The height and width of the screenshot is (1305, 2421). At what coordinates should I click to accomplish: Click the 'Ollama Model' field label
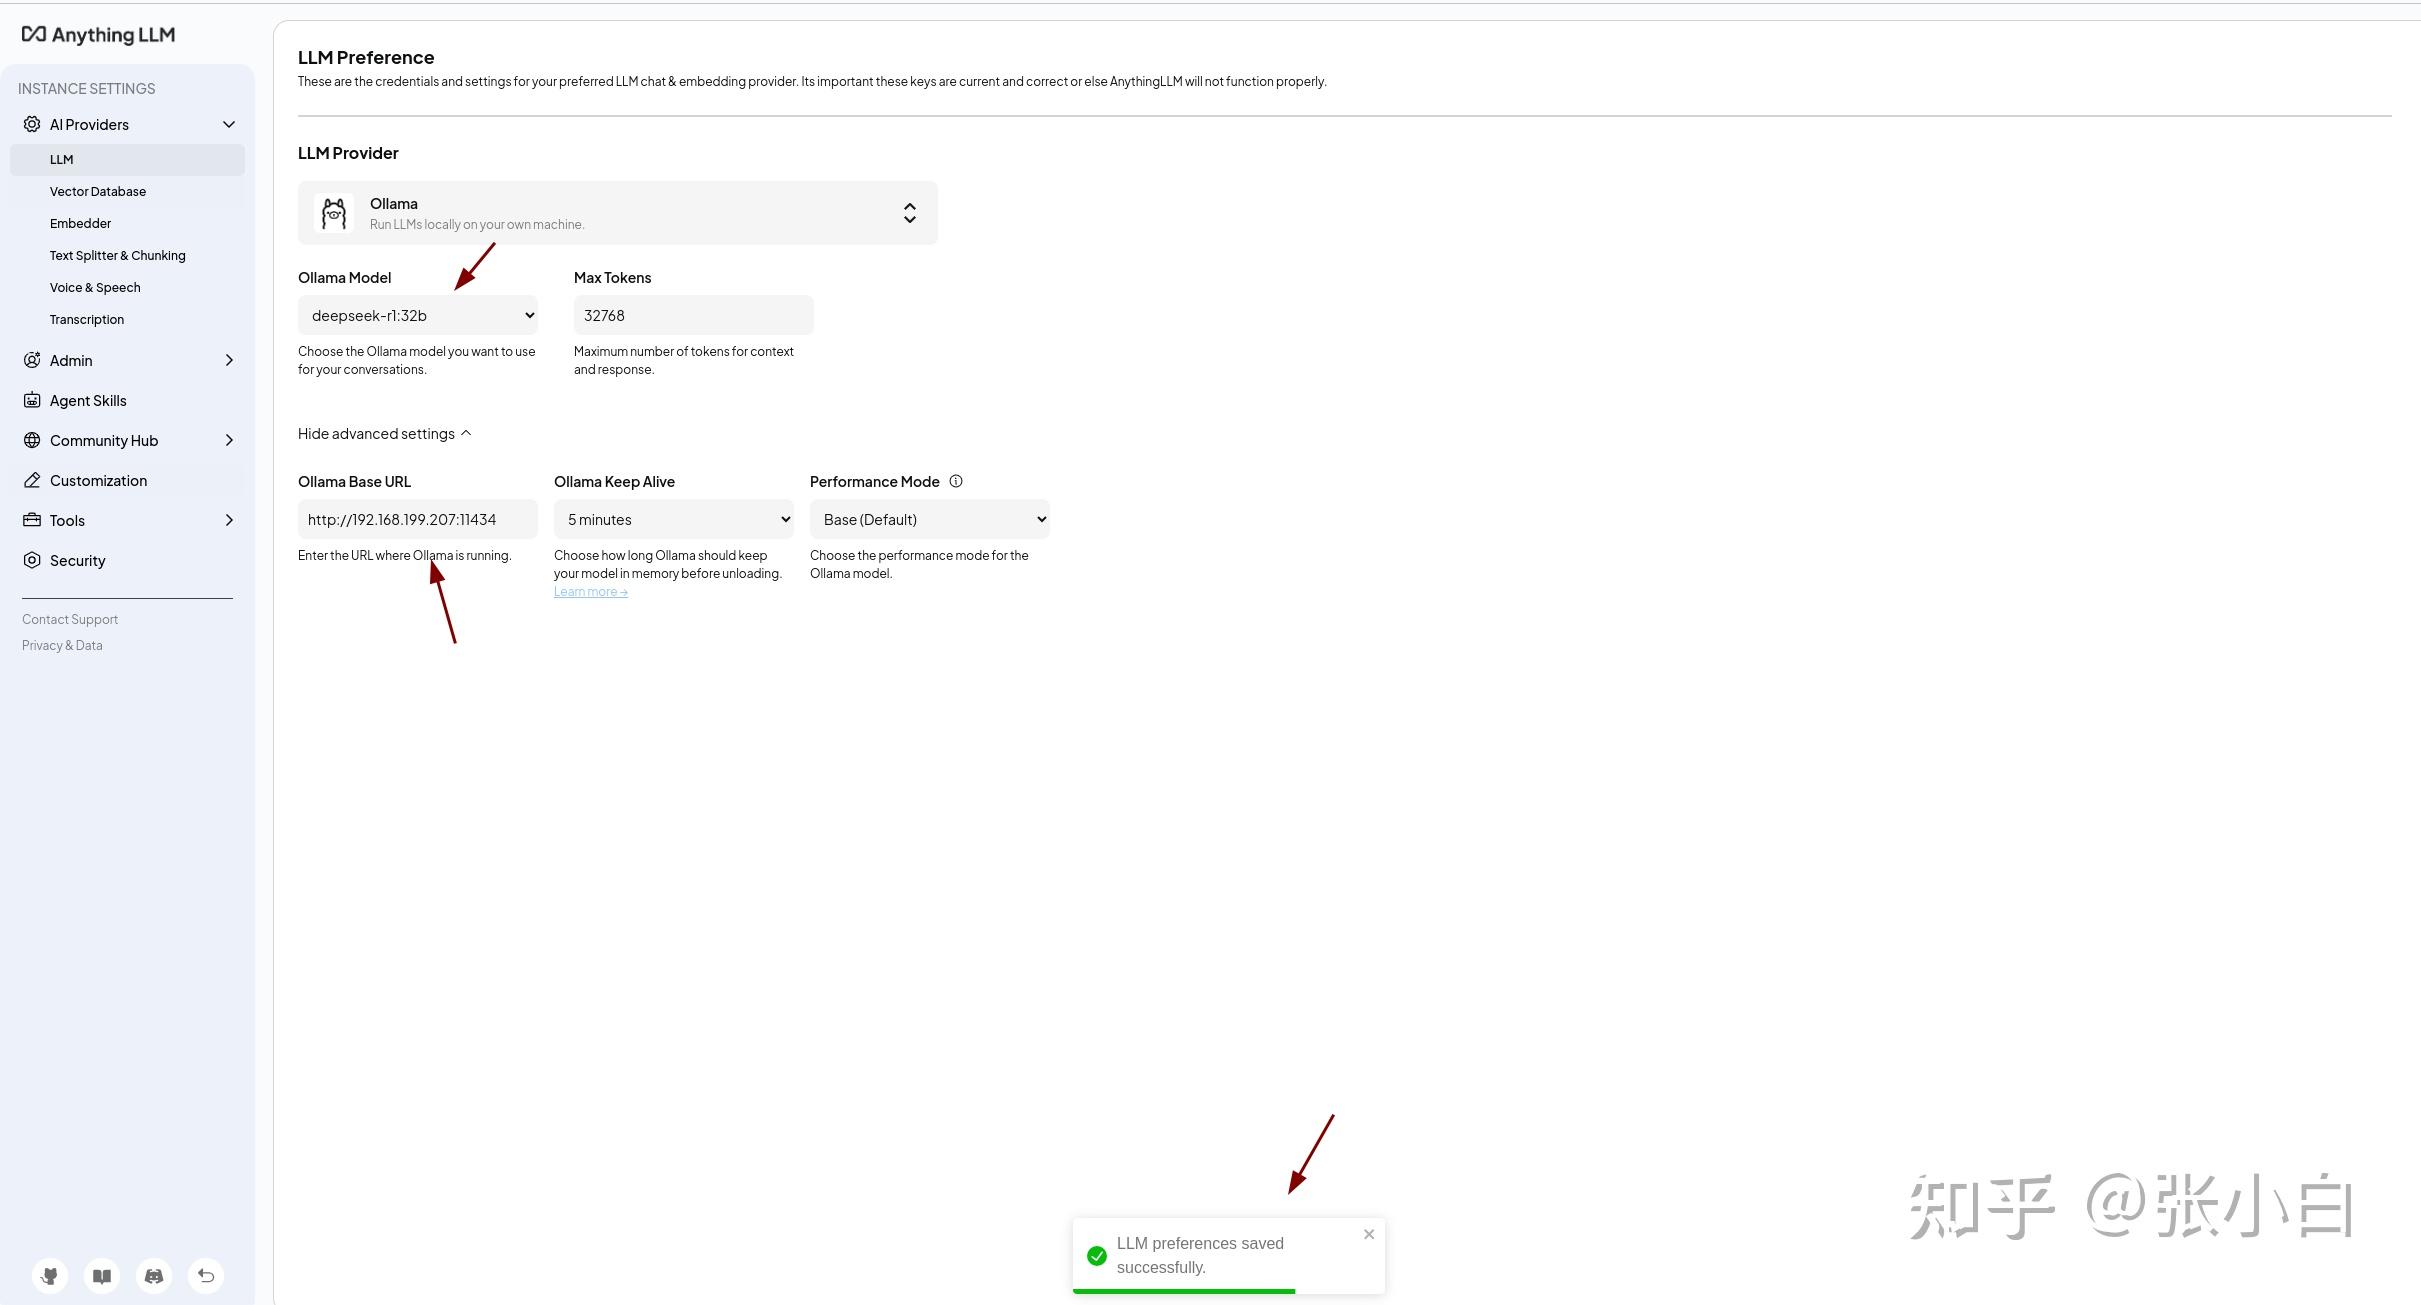pos(344,278)
